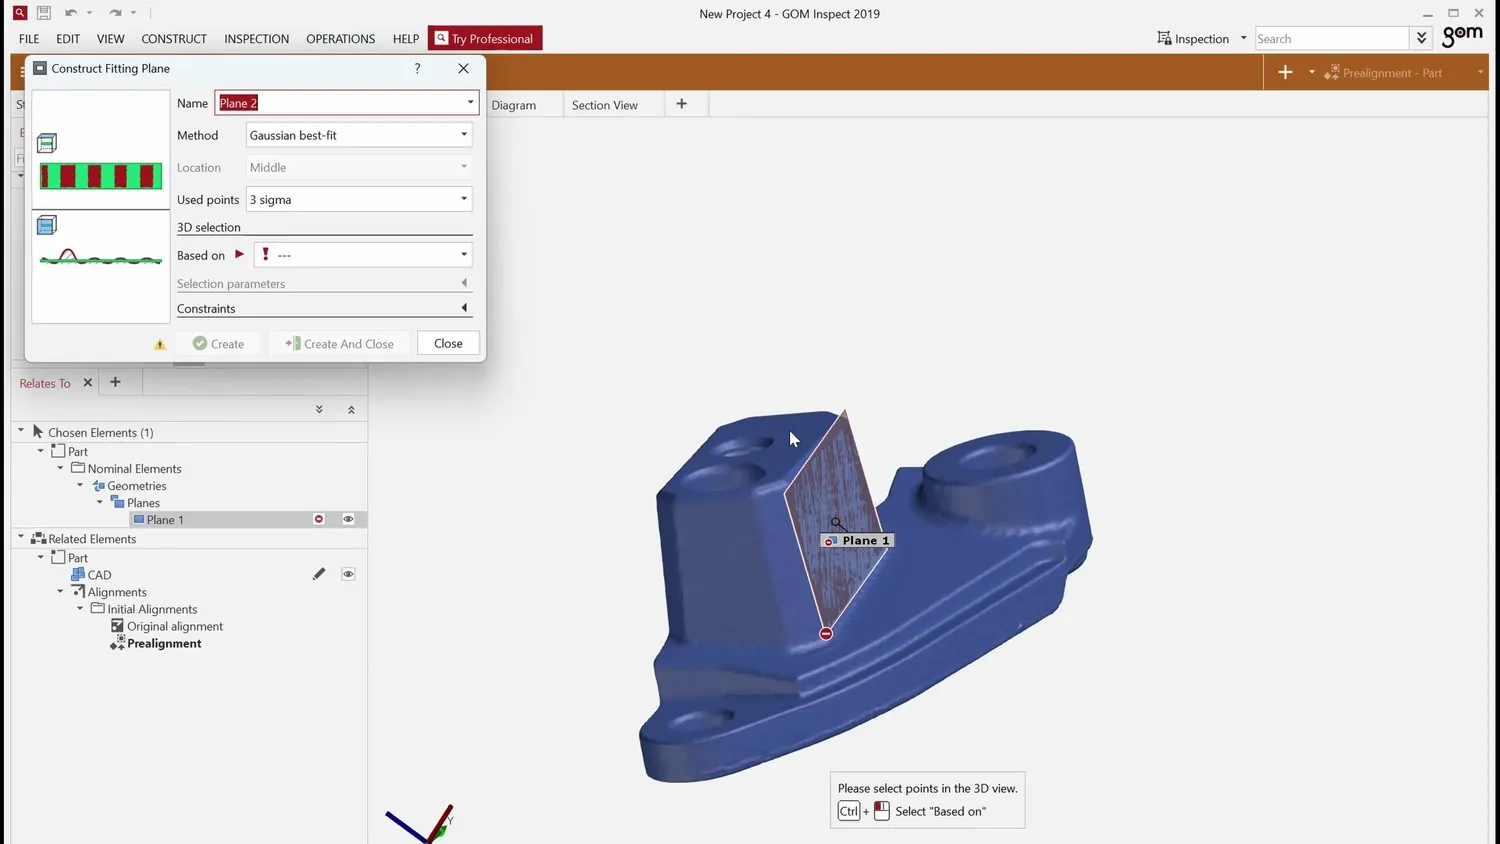Select Plane 1 in the tree
Viewport: 1500px width, 844px height.
(x=165, y=520)
